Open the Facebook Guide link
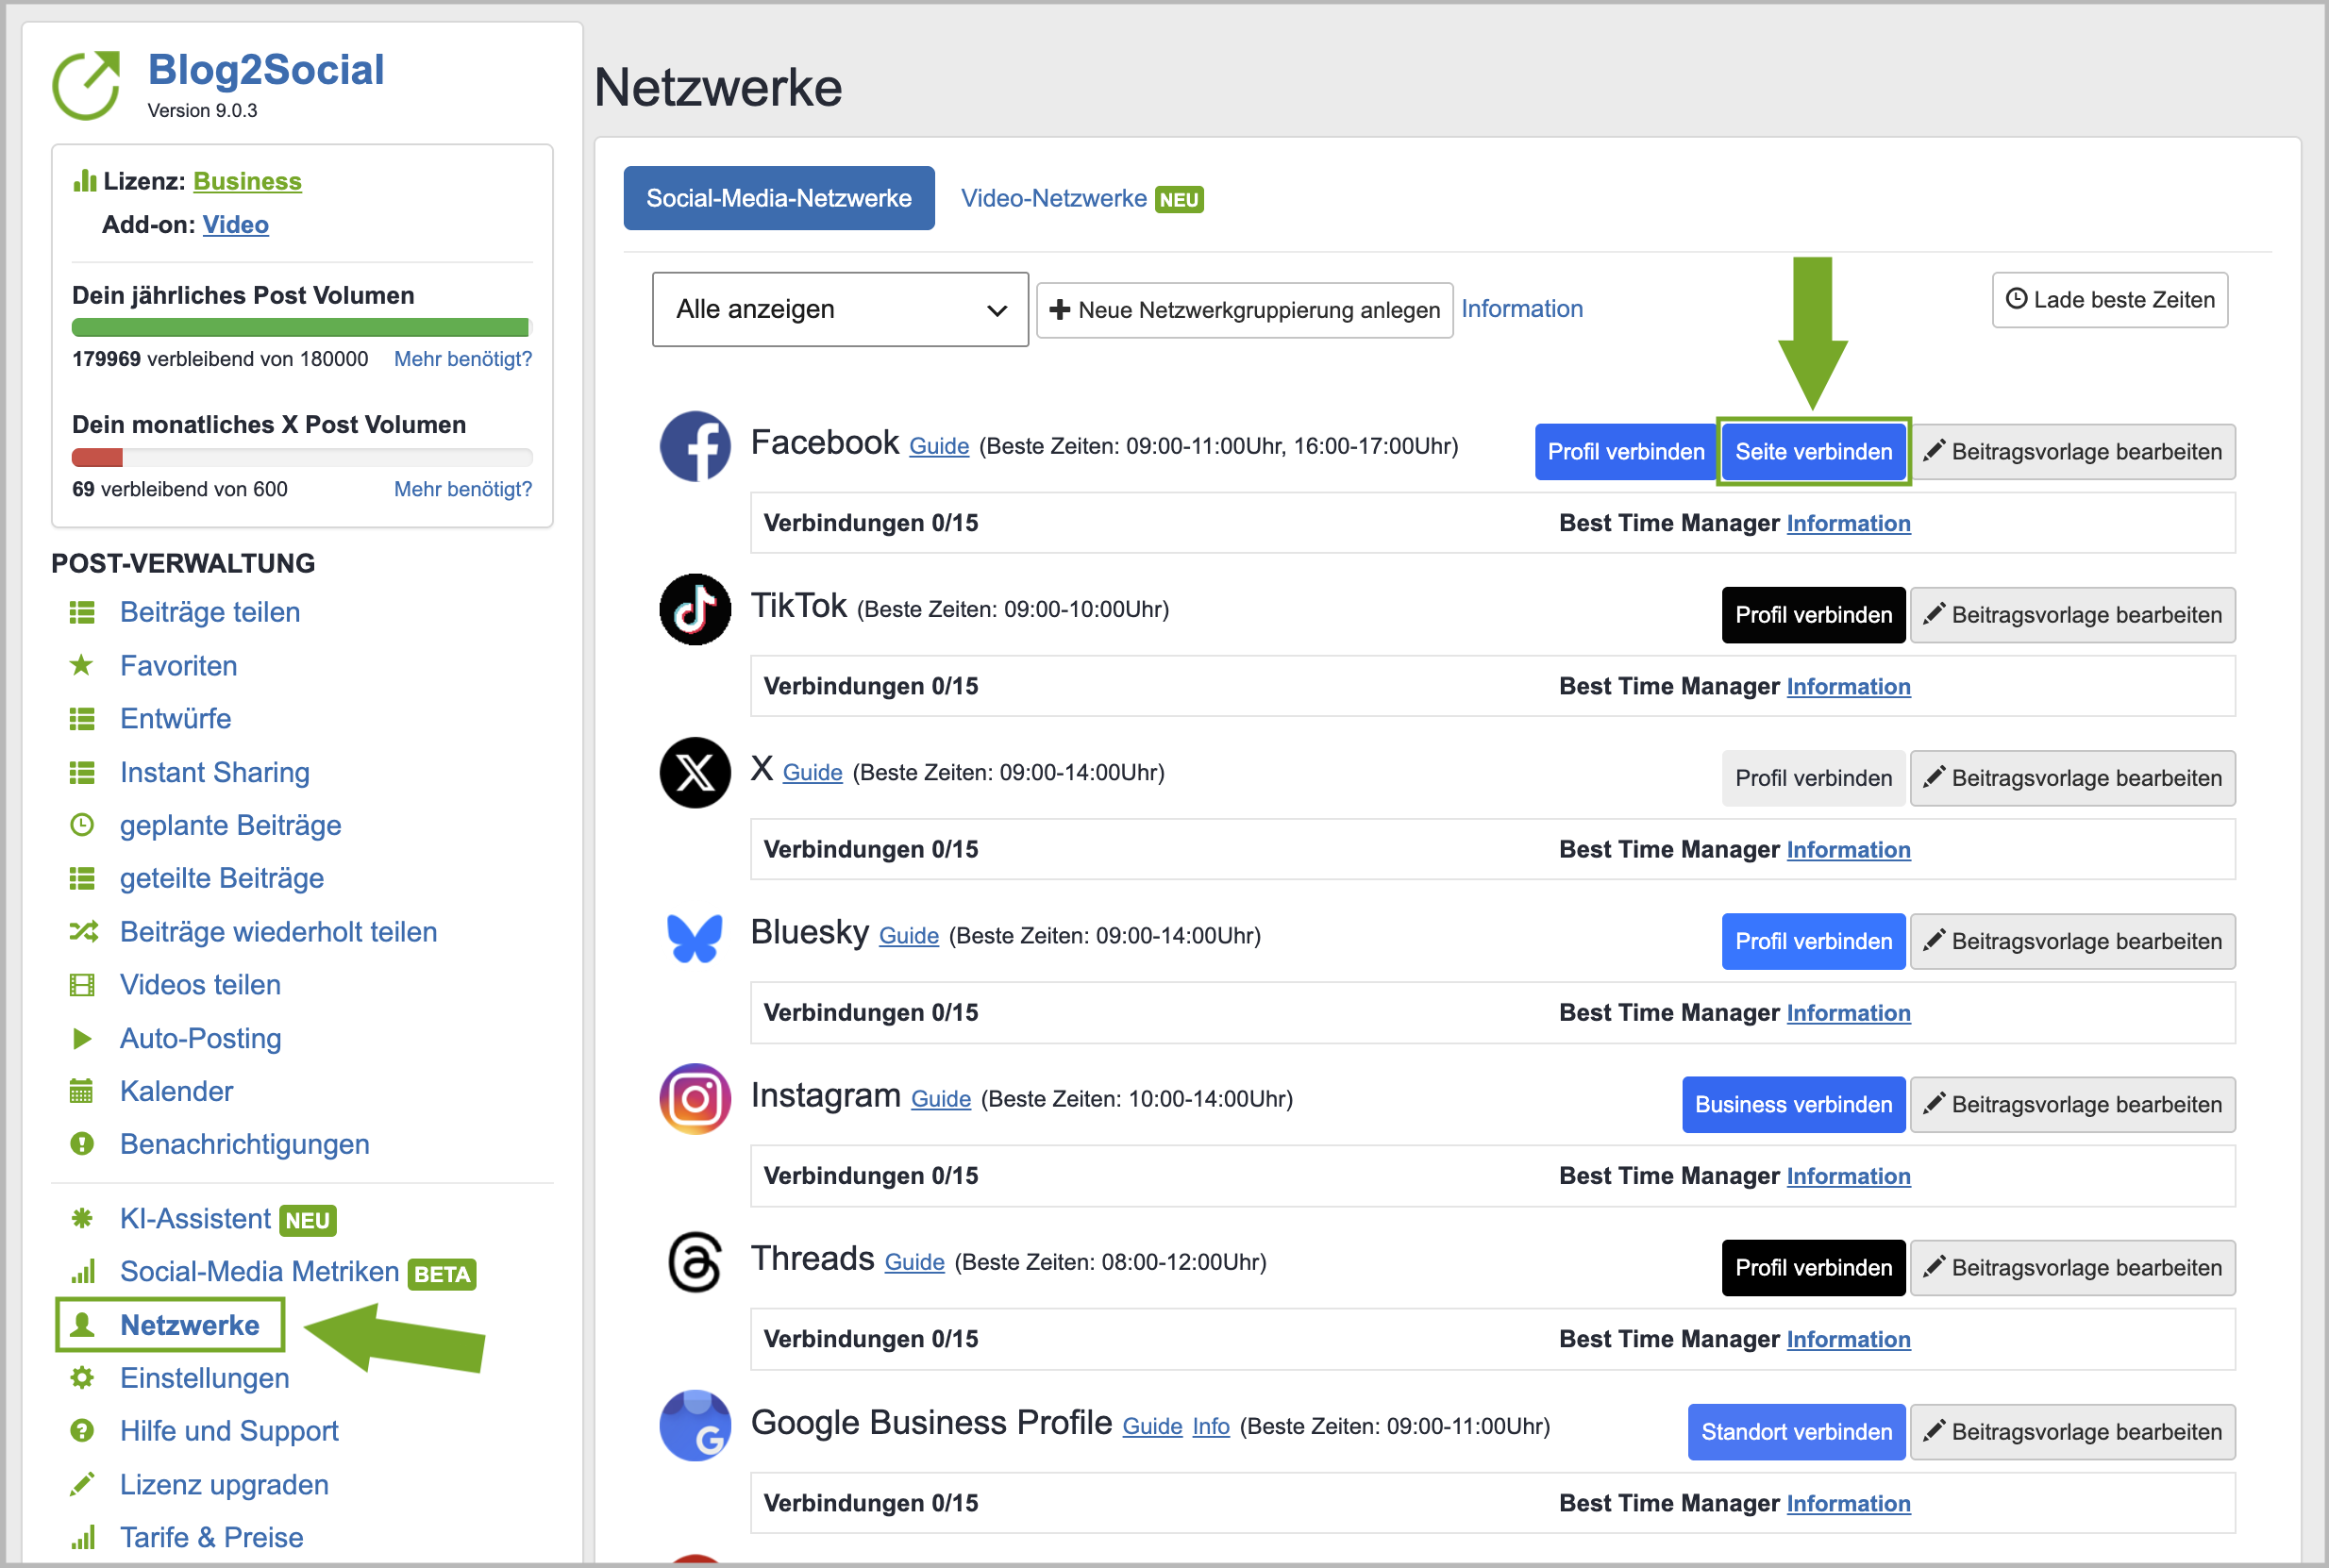This screenshot has height=1568, width=2329. (939, 446)
